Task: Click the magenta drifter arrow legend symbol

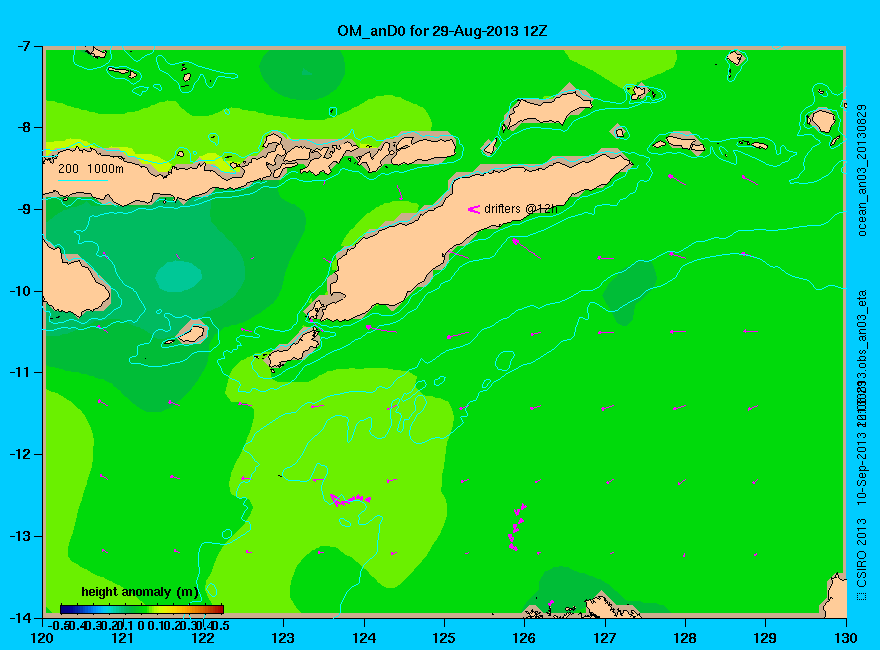Action: pyautogui.click(x=474, y=209)
